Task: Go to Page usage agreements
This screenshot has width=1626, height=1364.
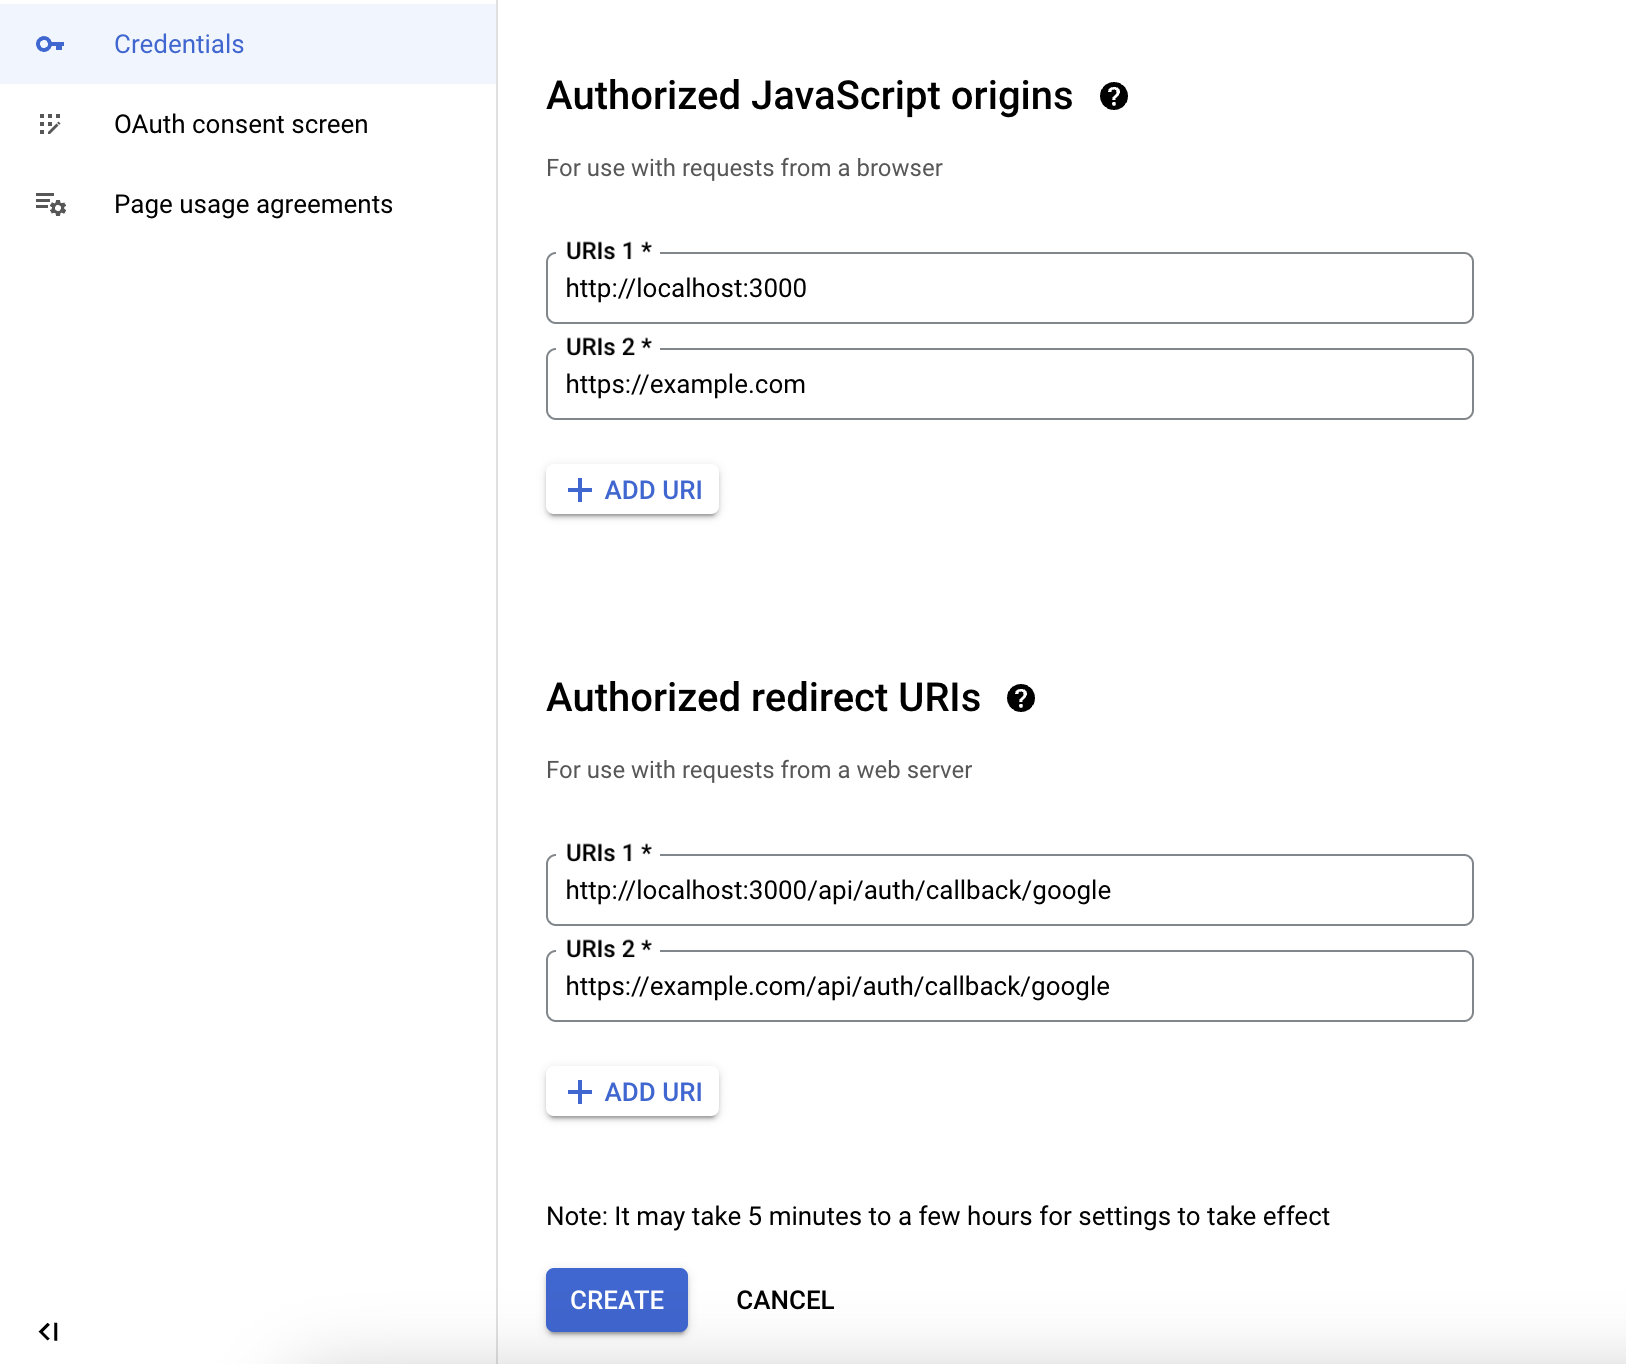Action: pyautogui.click(x=248, y=204)
